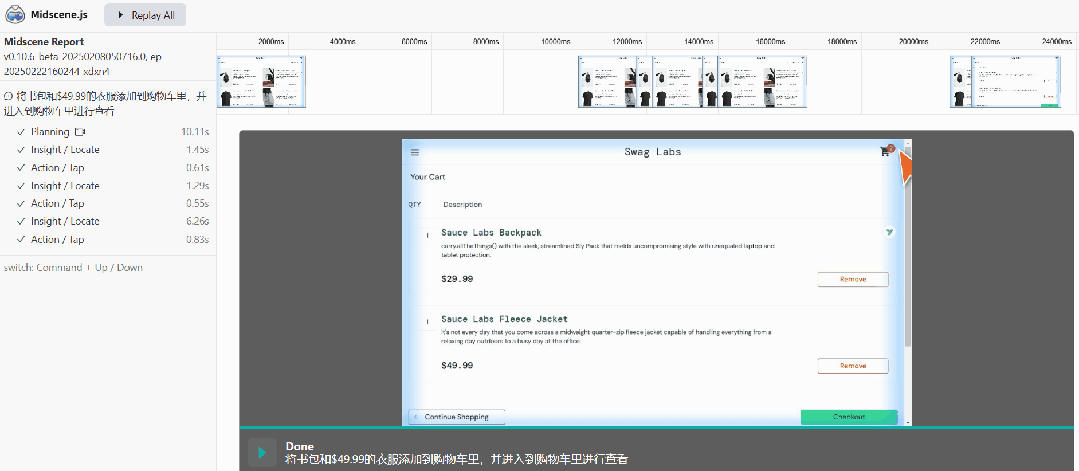Click the quantity box for Sauce Labs Backpack
This screenshot has height=471, width=1079.
coord(427,235)
